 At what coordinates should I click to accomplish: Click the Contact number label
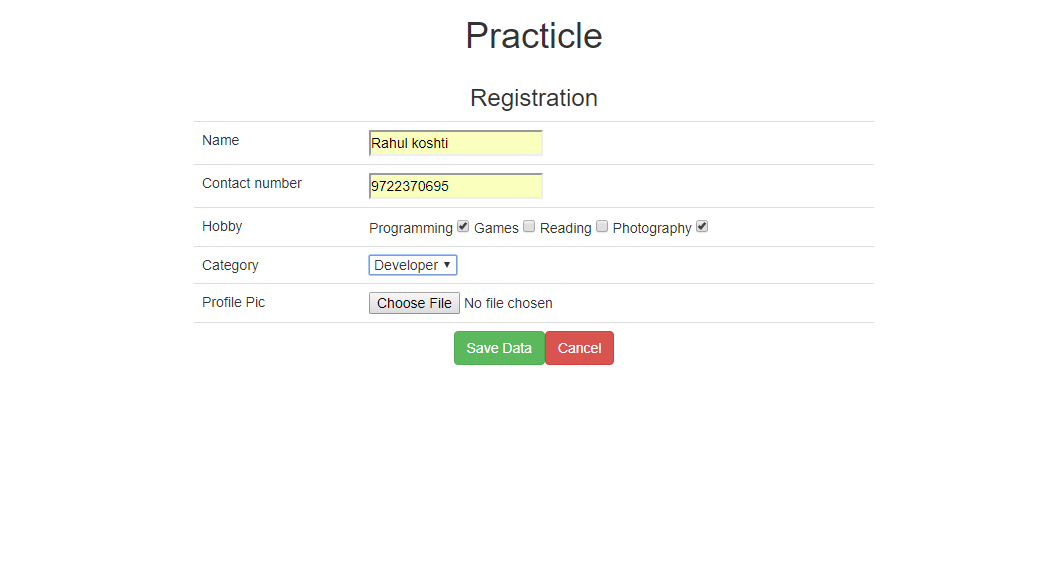[252, 184]
